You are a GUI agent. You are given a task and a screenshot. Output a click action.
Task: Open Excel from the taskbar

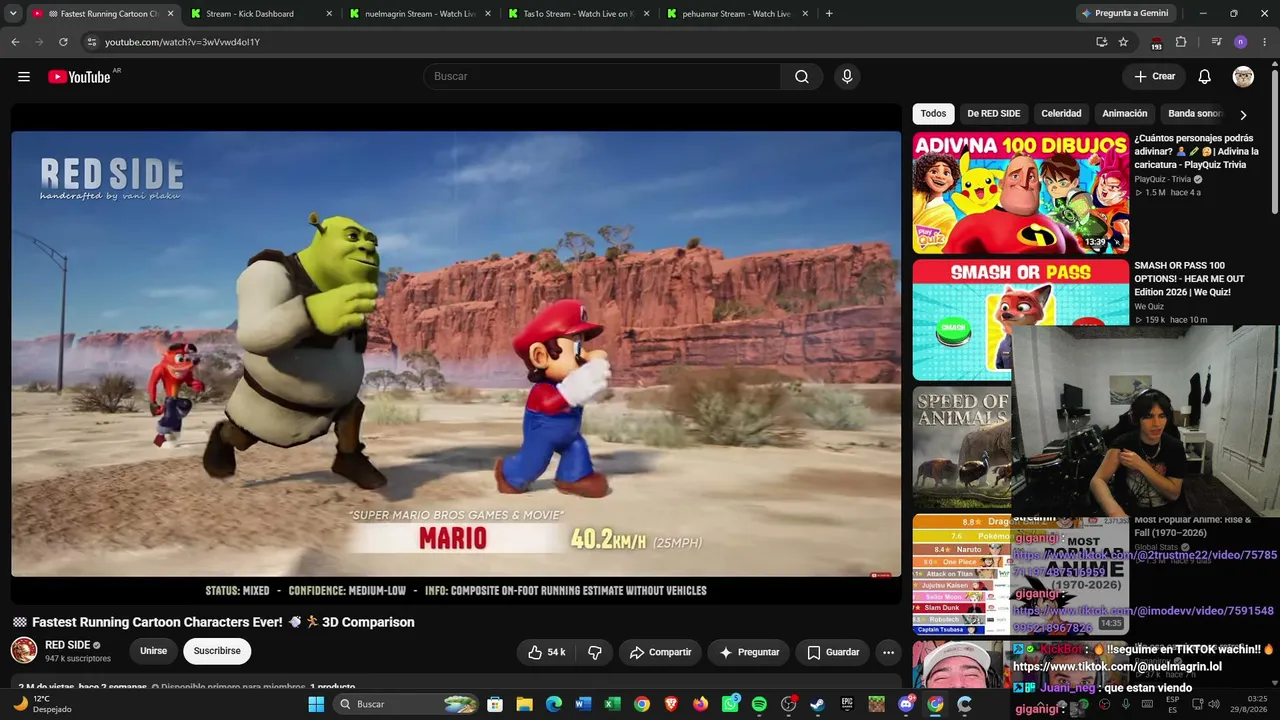point(613,704)
